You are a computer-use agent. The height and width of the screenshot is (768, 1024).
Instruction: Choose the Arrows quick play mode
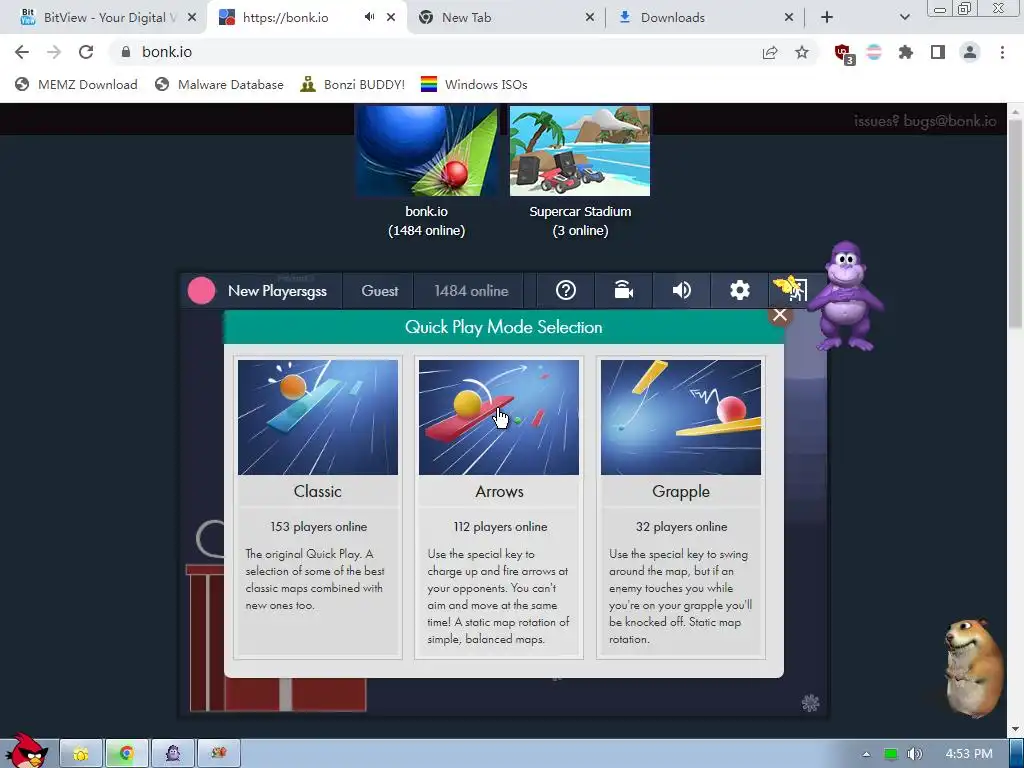(x=499, y=507)
